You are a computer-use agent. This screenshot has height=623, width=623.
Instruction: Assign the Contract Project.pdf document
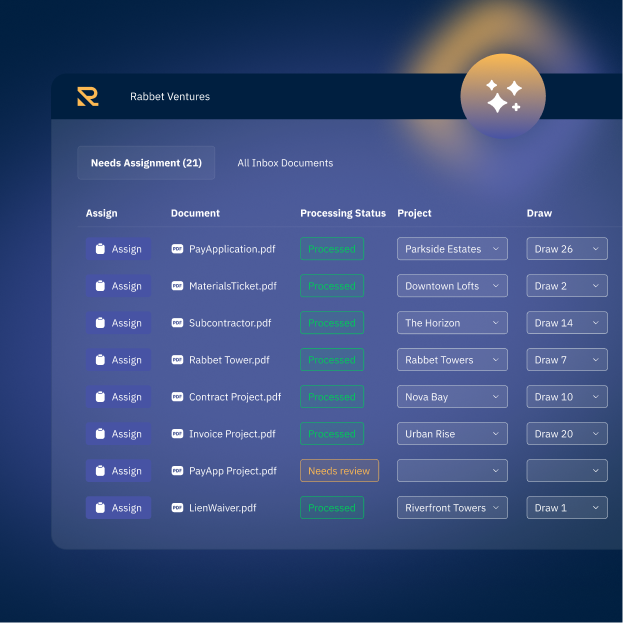[118, 397]
